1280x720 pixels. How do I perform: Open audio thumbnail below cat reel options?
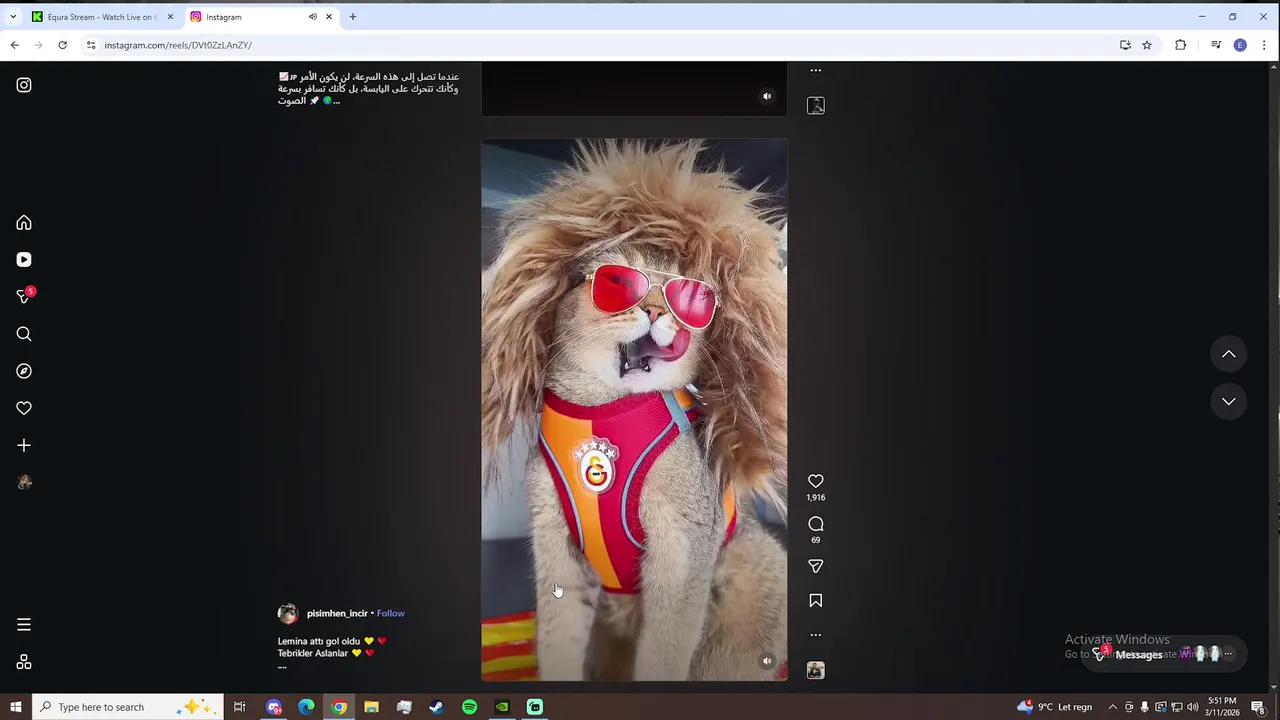(x=816, y=670)
